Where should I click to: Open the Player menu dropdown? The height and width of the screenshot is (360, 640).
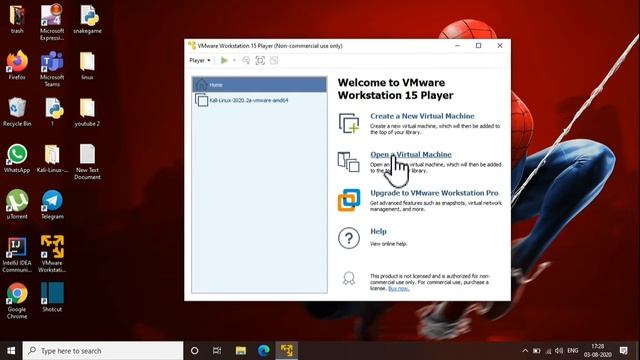point(200,60)
